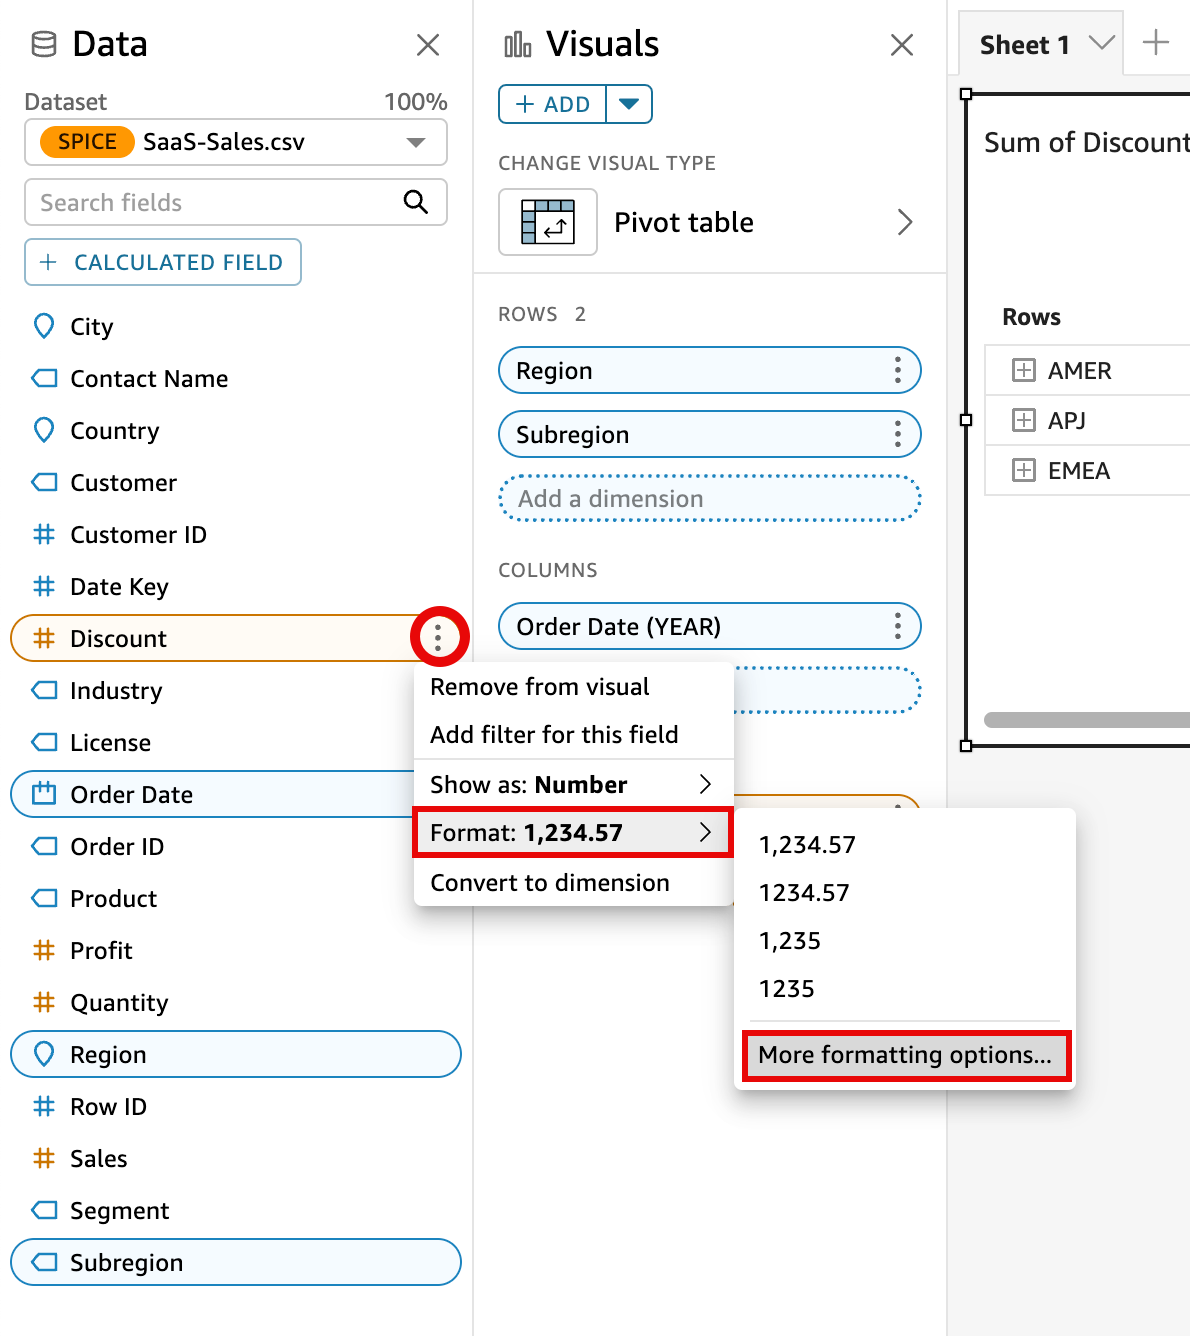Open Show as: Number submenu
Image resolution: width=1190 pixels, height=1336 pixels.
pos(573,784)
